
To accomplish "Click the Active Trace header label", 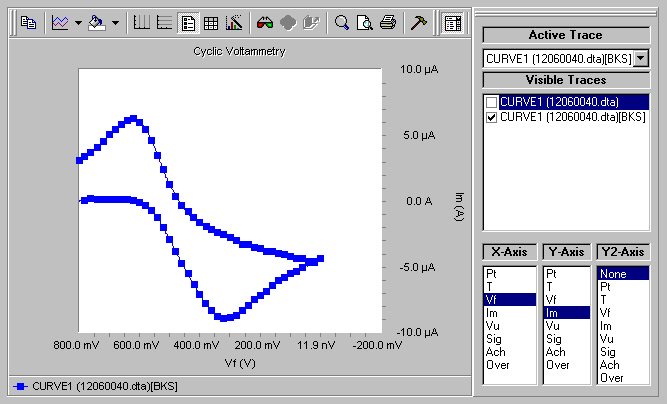I will pos(566,35).
